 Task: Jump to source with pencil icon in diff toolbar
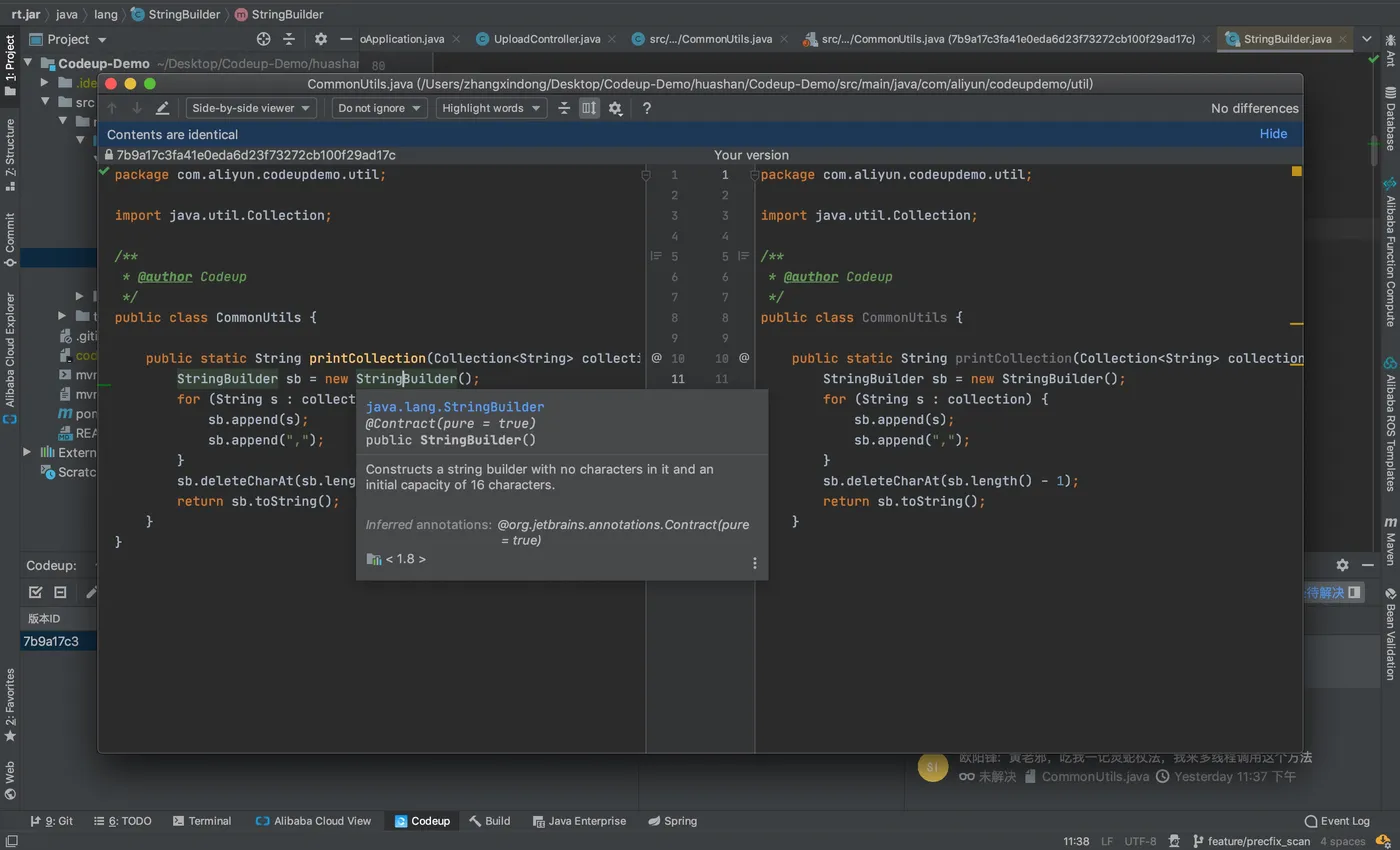point(162,108)
